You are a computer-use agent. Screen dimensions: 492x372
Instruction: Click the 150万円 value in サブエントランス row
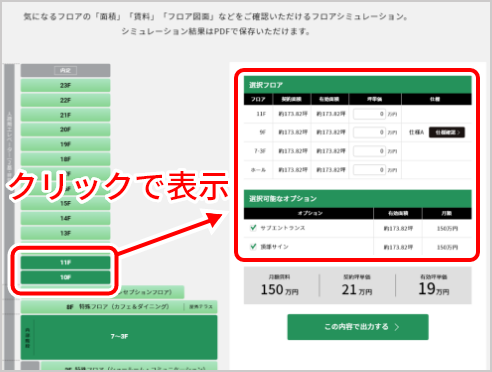(x=447, y=228)
